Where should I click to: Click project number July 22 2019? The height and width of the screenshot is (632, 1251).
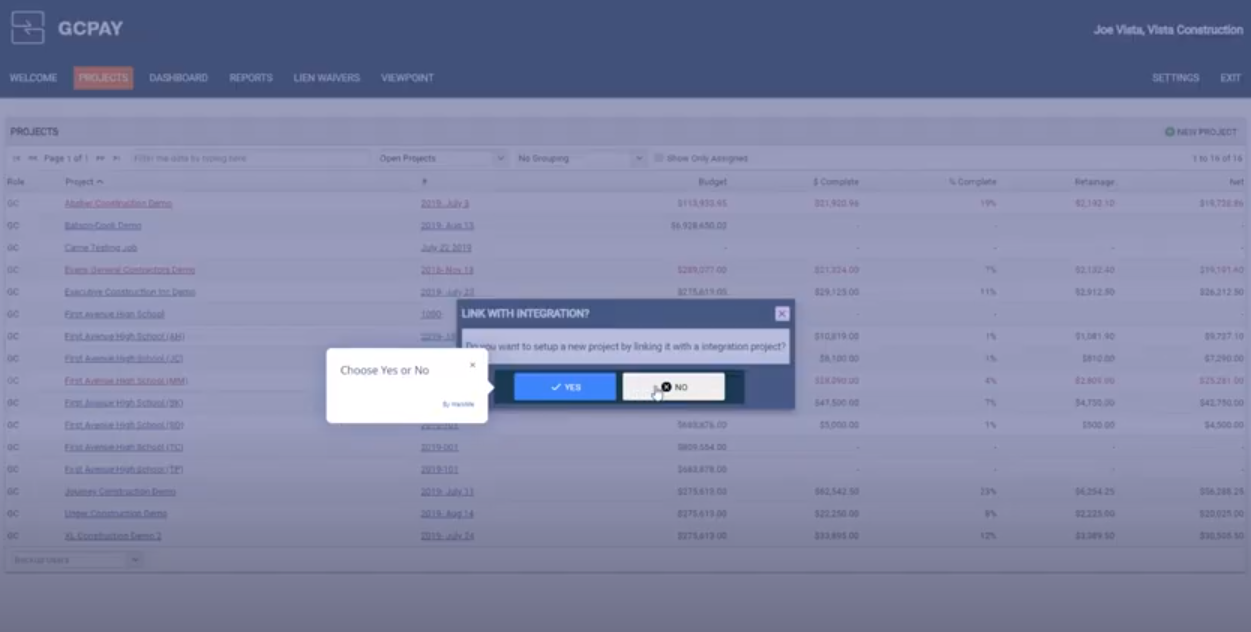[x=446, y=248]
